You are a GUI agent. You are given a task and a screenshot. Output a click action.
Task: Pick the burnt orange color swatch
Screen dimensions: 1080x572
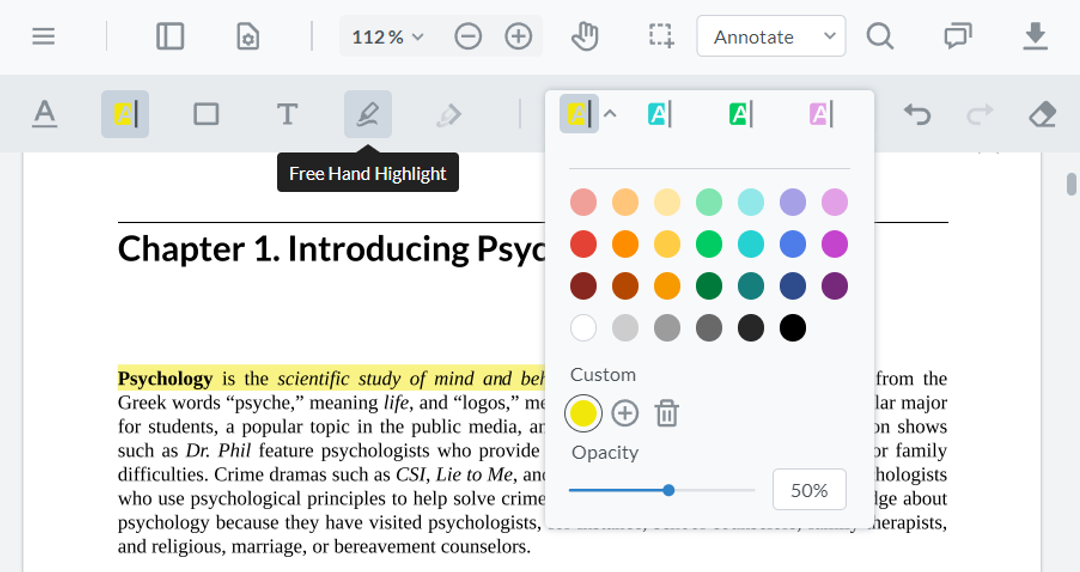coord(625,286)
